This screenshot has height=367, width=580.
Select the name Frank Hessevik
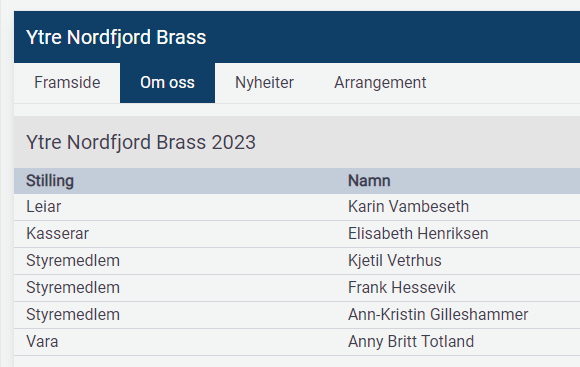[402, 287]
